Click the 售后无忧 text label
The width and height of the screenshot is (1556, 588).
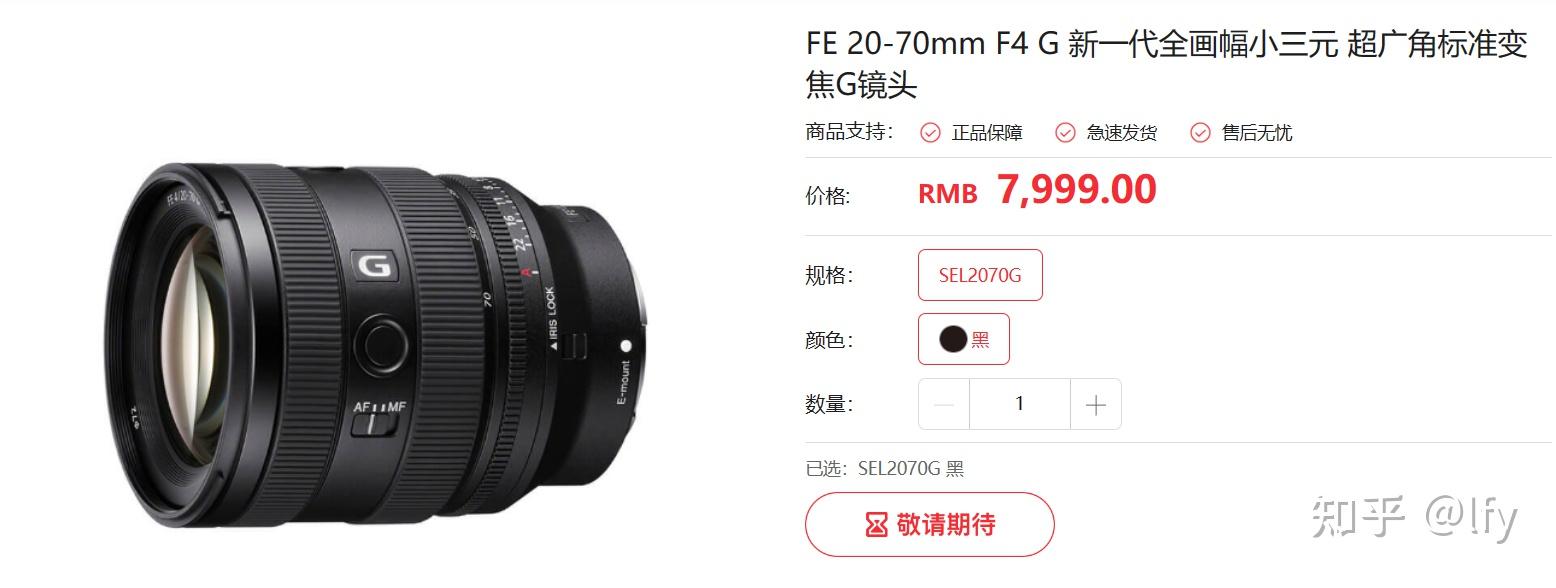(1257, 133)
